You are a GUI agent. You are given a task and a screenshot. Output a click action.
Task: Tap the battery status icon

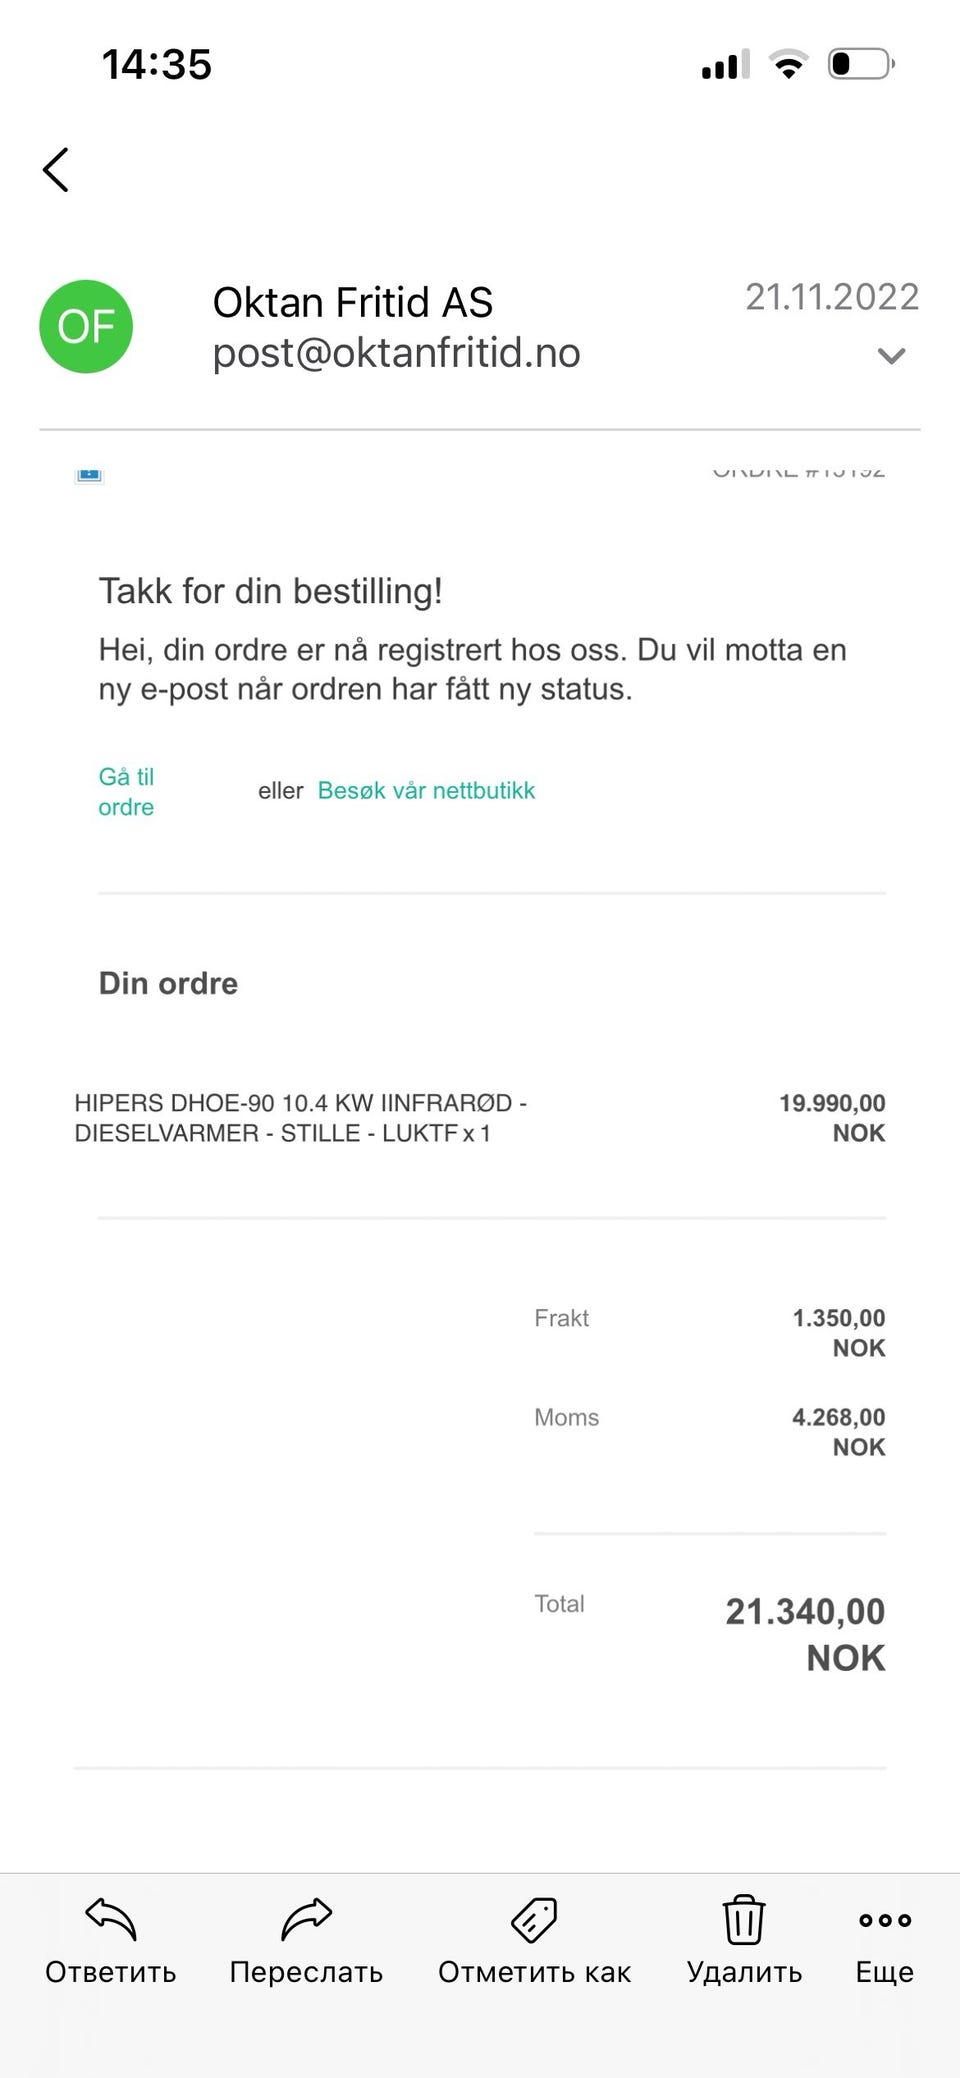pos(860,65)
